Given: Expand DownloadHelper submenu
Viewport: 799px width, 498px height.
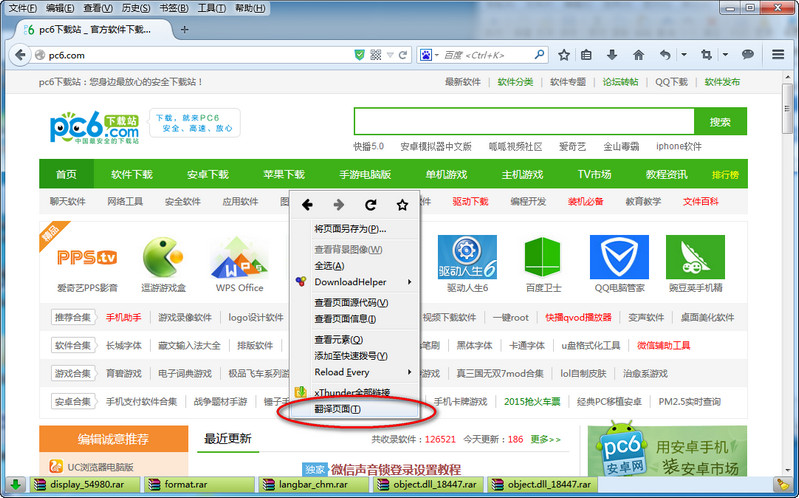Looking at the screenshot, I should click(x=355, y=282).
